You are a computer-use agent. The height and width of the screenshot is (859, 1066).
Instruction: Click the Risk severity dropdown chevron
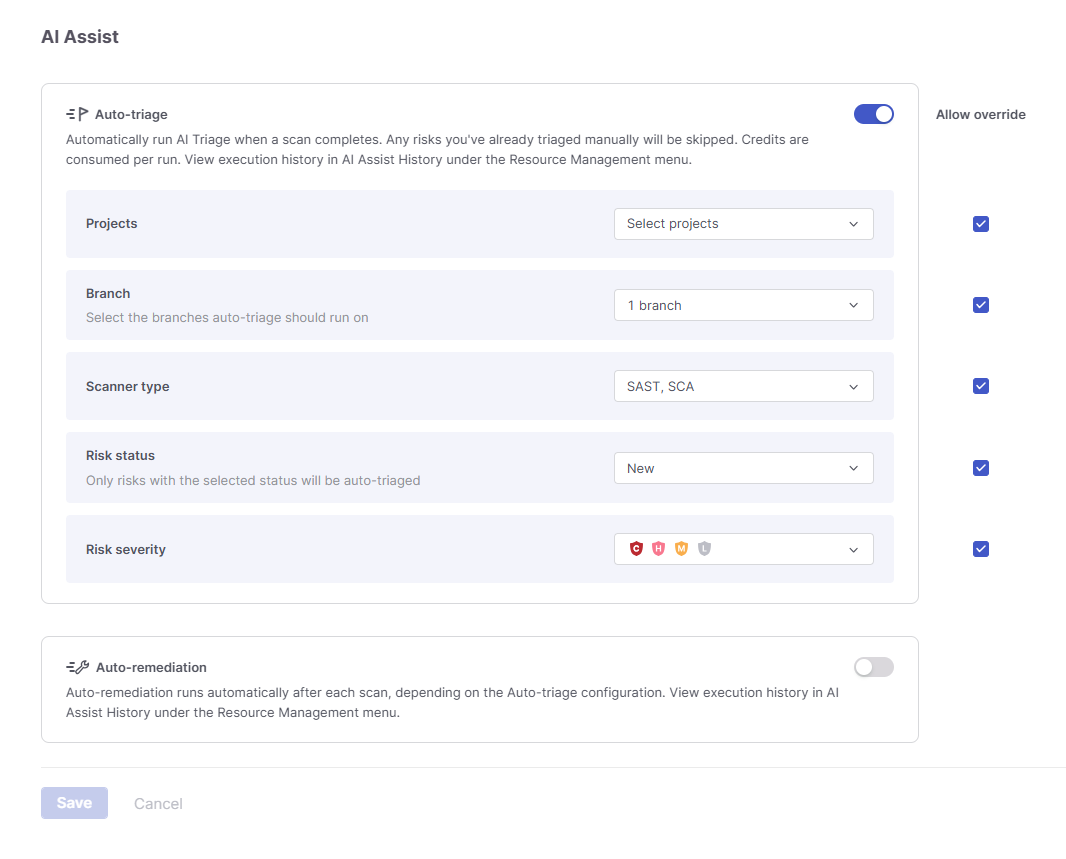[x=854, y=550]
